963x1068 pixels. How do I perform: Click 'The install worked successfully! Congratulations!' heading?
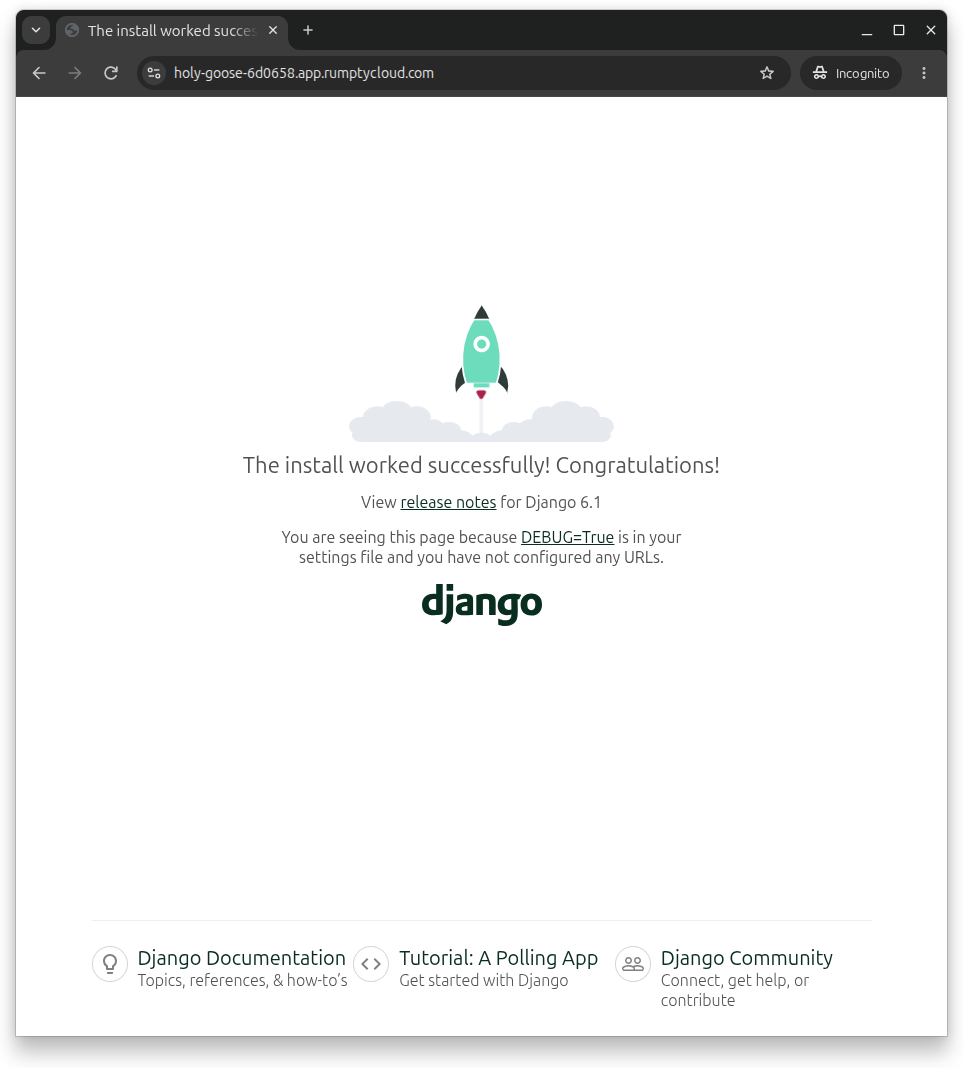pyautogui.click(x=482, y=465)
